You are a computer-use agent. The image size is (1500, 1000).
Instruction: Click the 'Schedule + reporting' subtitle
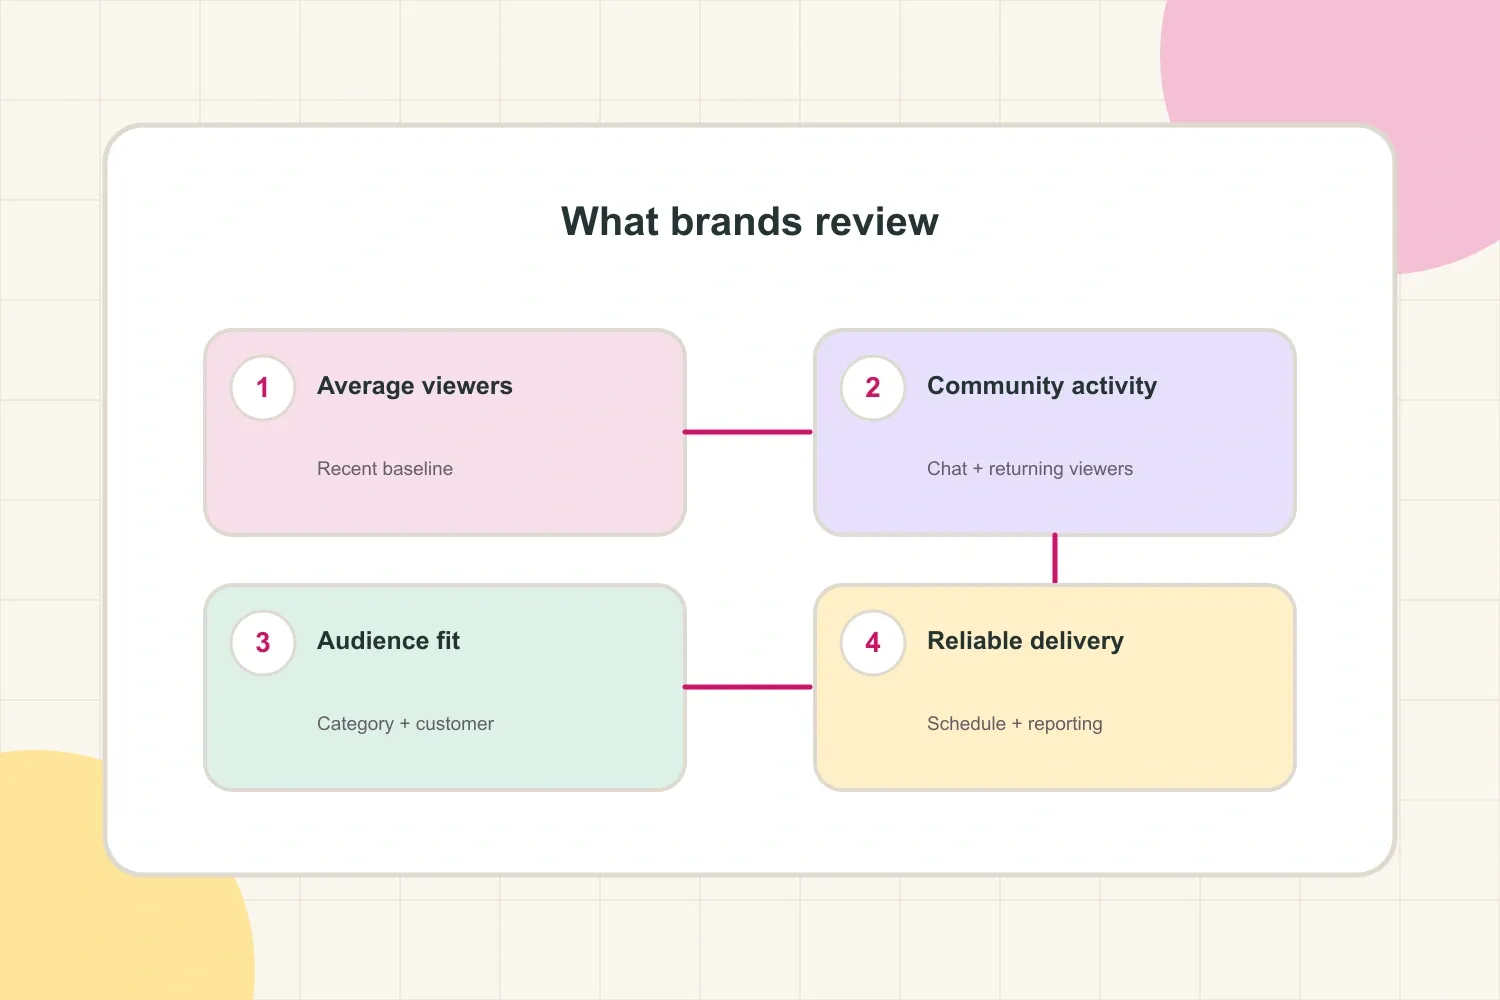1015,724
